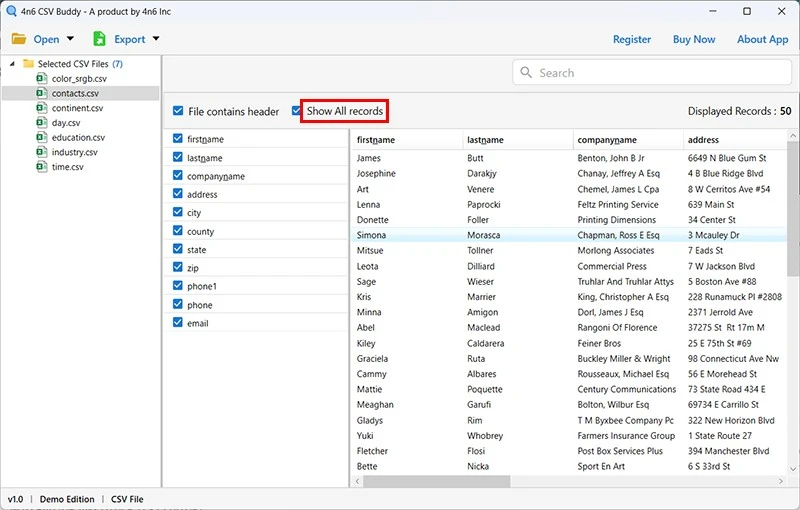The image size is (800, 510).
Task: Click the green Export icon
Action: pyautogui.click(x=99, y=39)
